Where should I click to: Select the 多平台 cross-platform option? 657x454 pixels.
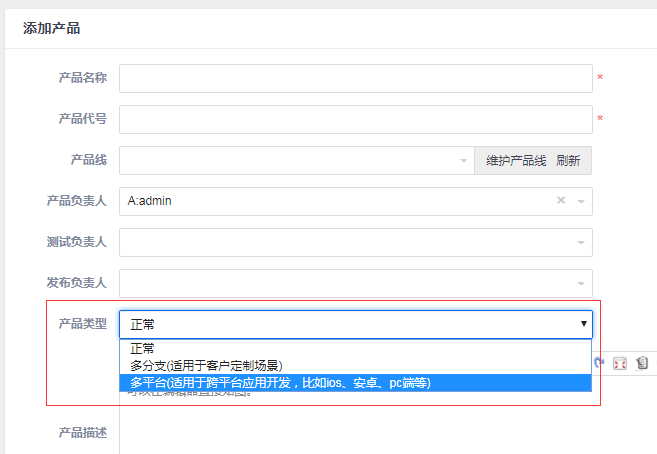click(x=355, y=383)
